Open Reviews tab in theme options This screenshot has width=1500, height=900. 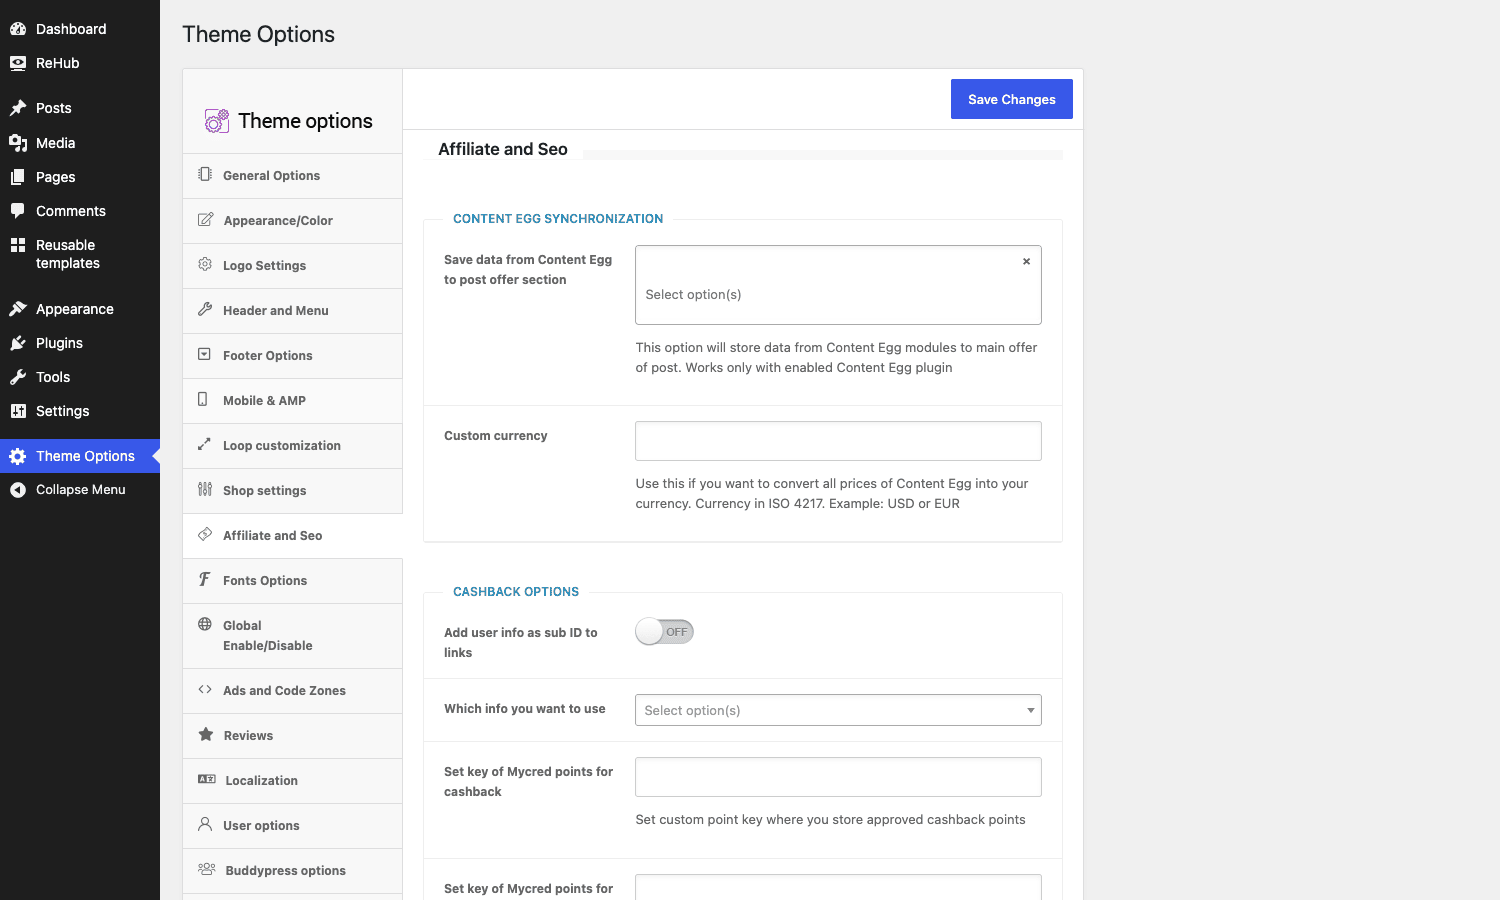[x=292, y=736]
